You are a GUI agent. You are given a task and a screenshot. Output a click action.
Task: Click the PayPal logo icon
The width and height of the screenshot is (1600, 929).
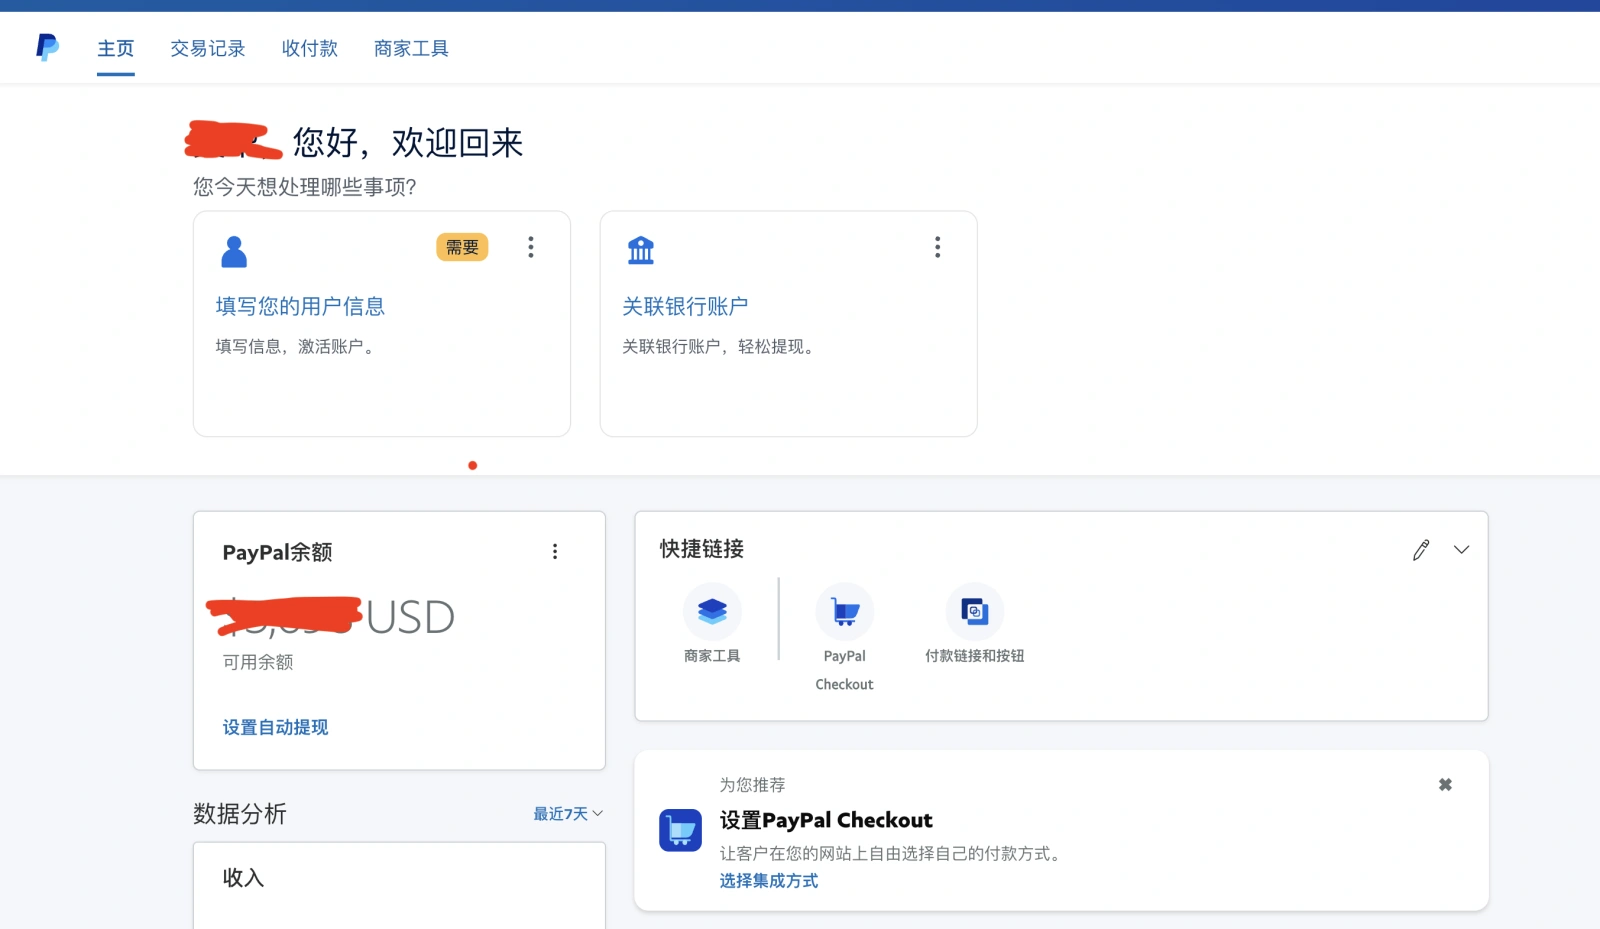[47, 47]
